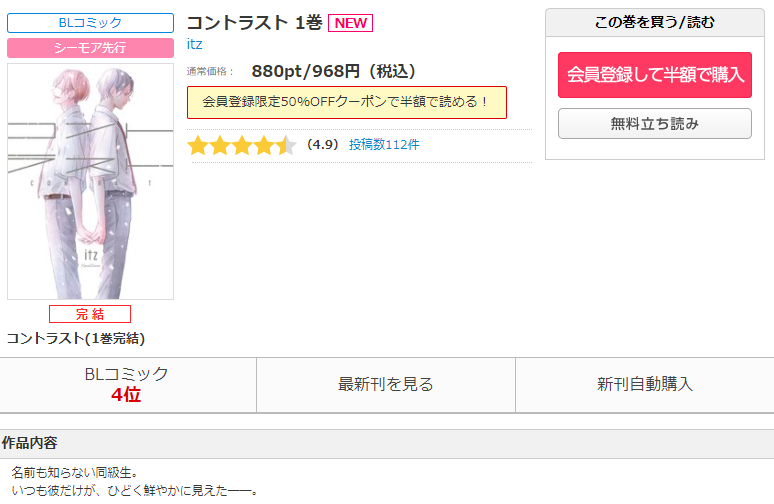774x504 pixels.
Task: Click 会員登録して半額で購入 button
Action: pyautogui.click(x=655, y=75)
